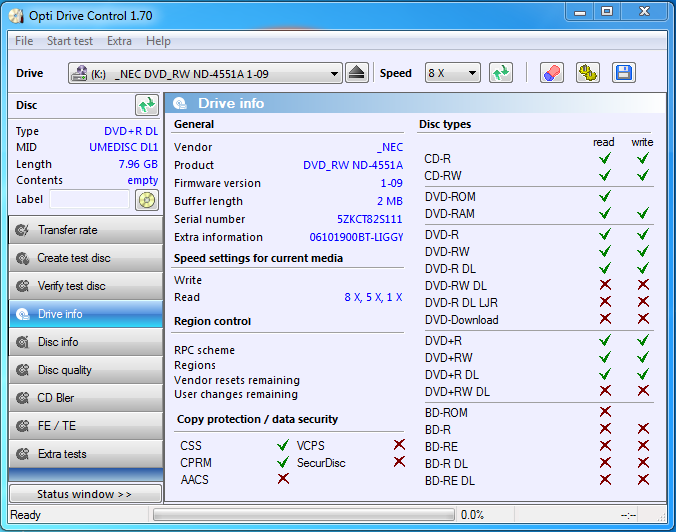676x532 pixels.
Task: Click the Transfer rate disc icon
Action: coord(22,230)
